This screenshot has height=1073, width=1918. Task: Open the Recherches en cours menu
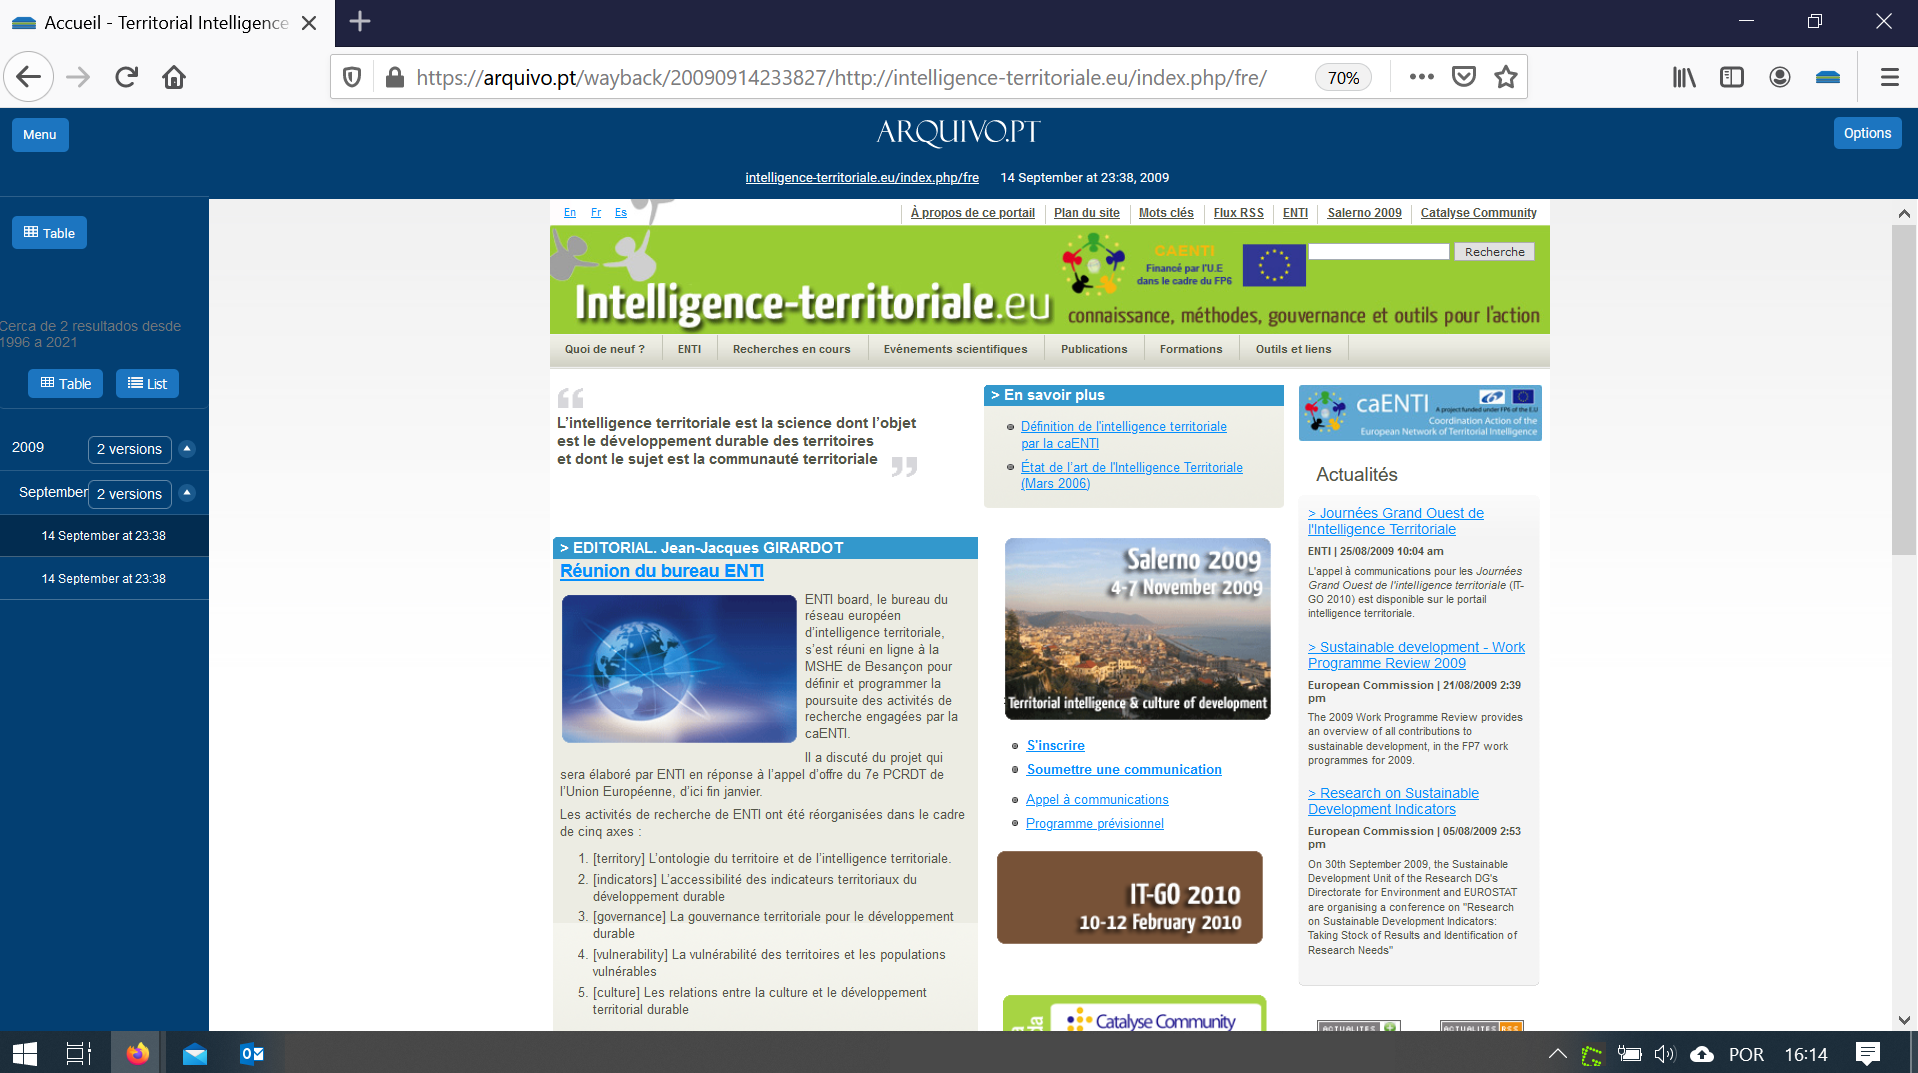pyautogui.click(x=791, y=349)
